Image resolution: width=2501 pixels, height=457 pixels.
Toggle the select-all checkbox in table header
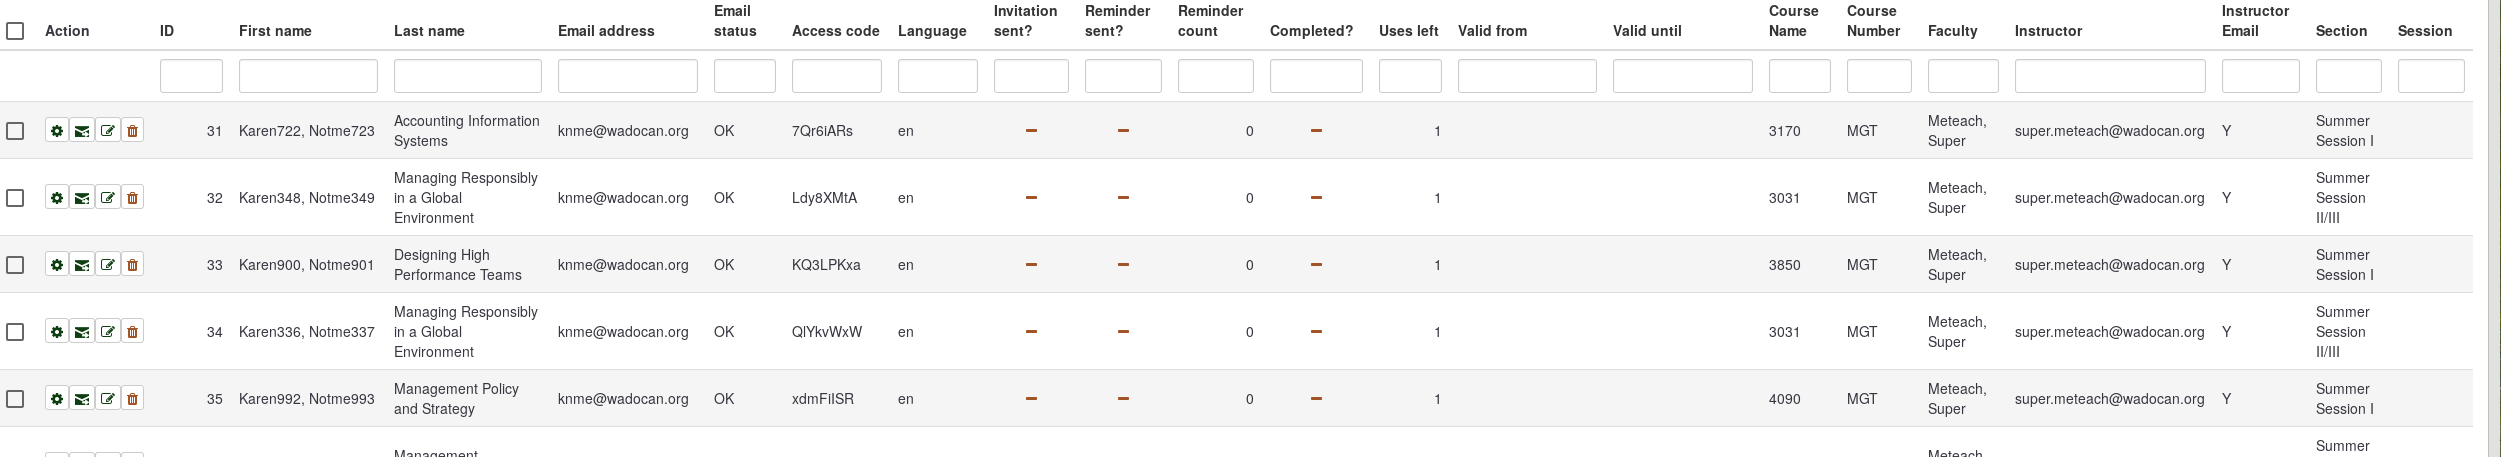click(15, 31)
